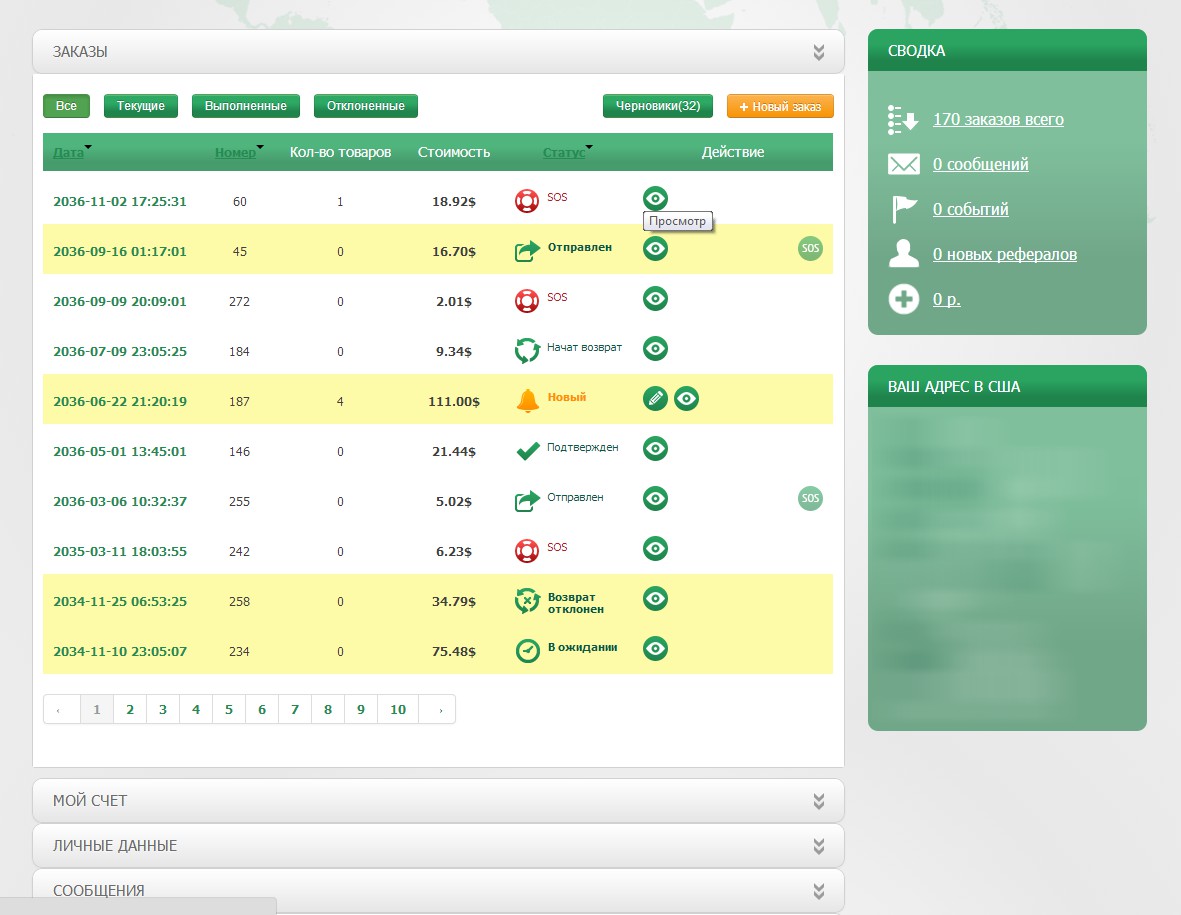
Task: Open the 0 новых рефералов link
Action: coord(1005,255)
